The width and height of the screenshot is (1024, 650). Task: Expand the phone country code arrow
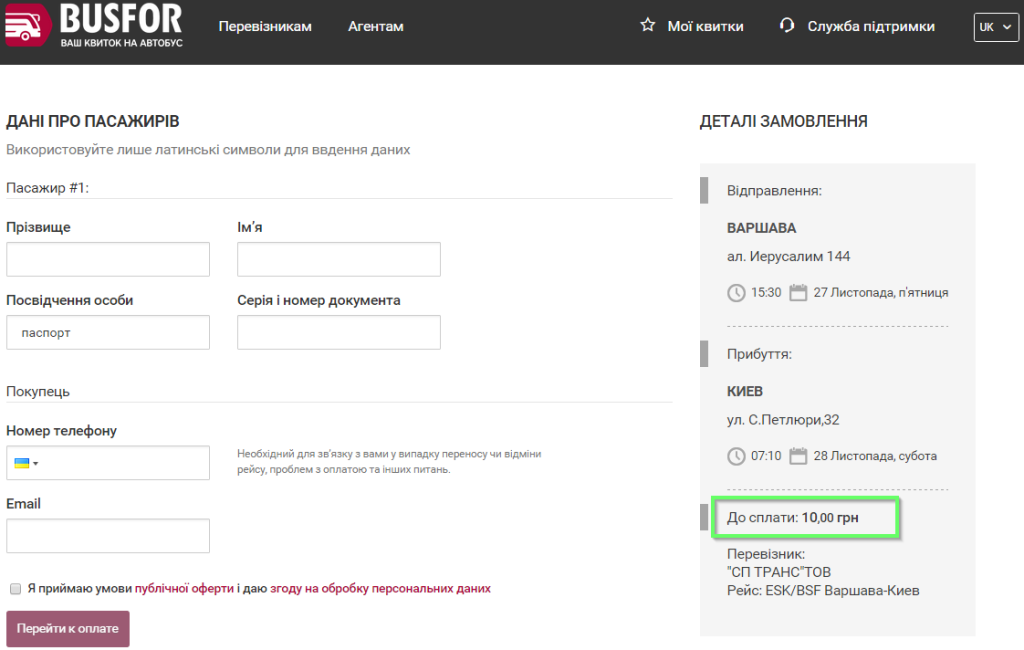pyautogui.click(x=36, y=464)
